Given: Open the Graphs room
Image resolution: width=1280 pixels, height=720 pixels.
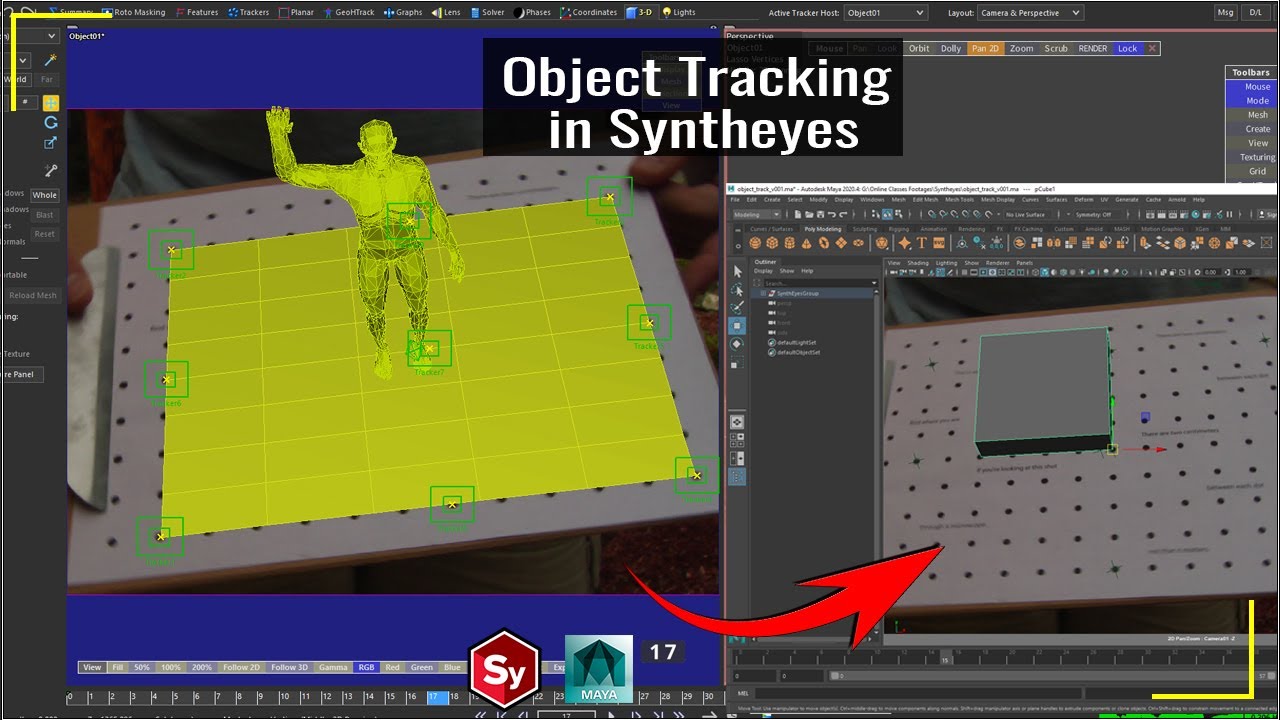Looking at the screenshot, I should pos(403,12).
